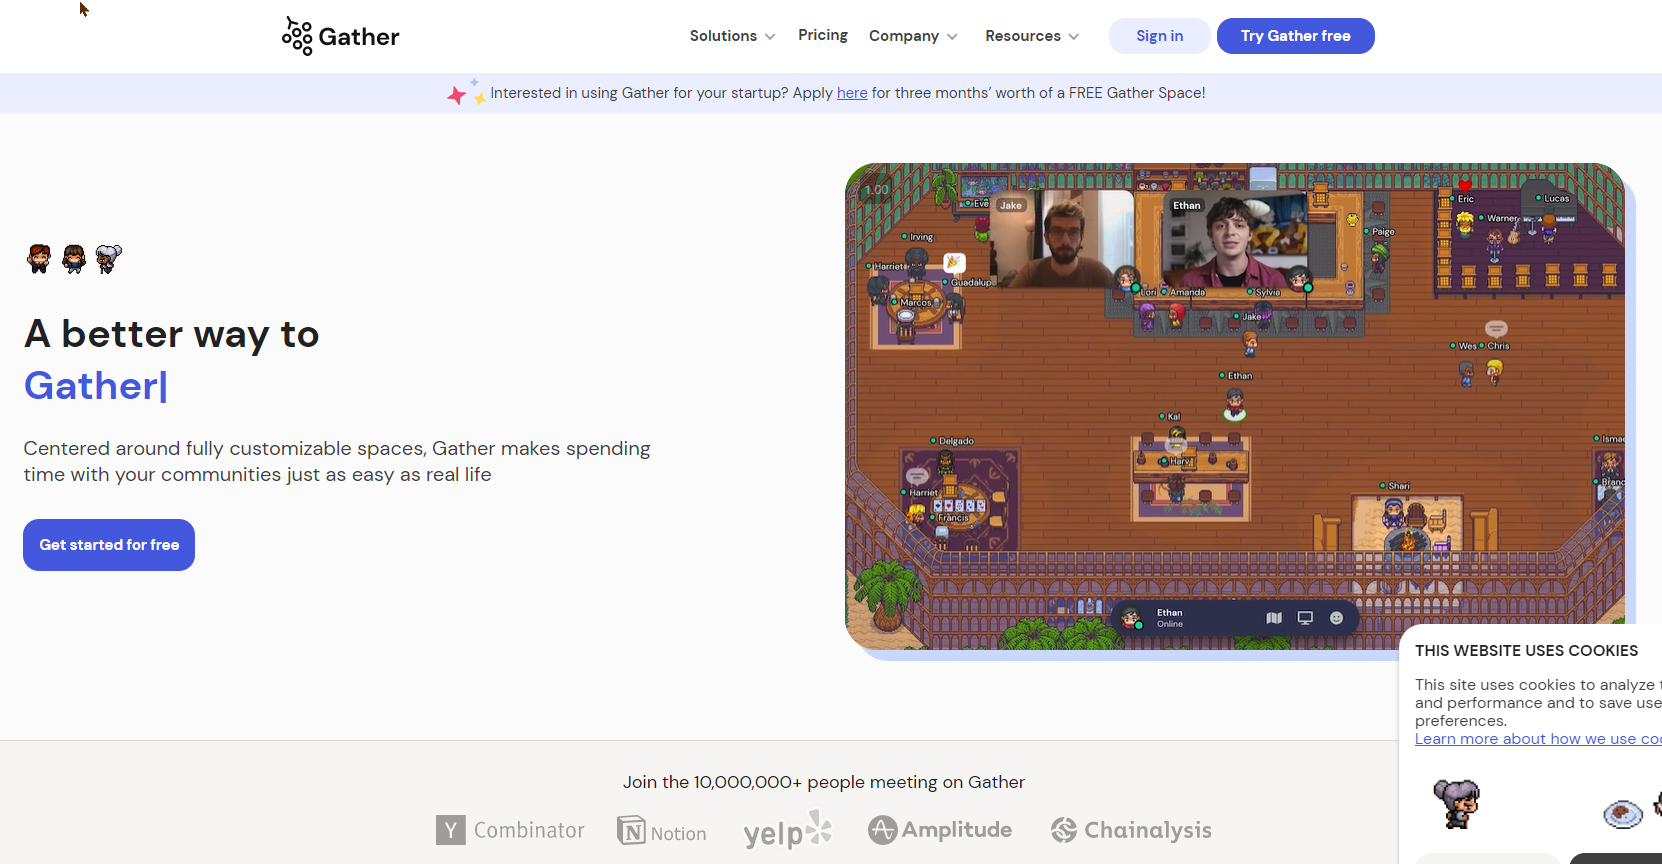
Task: Open the Pricing page
Action: (x=823, y=35)
